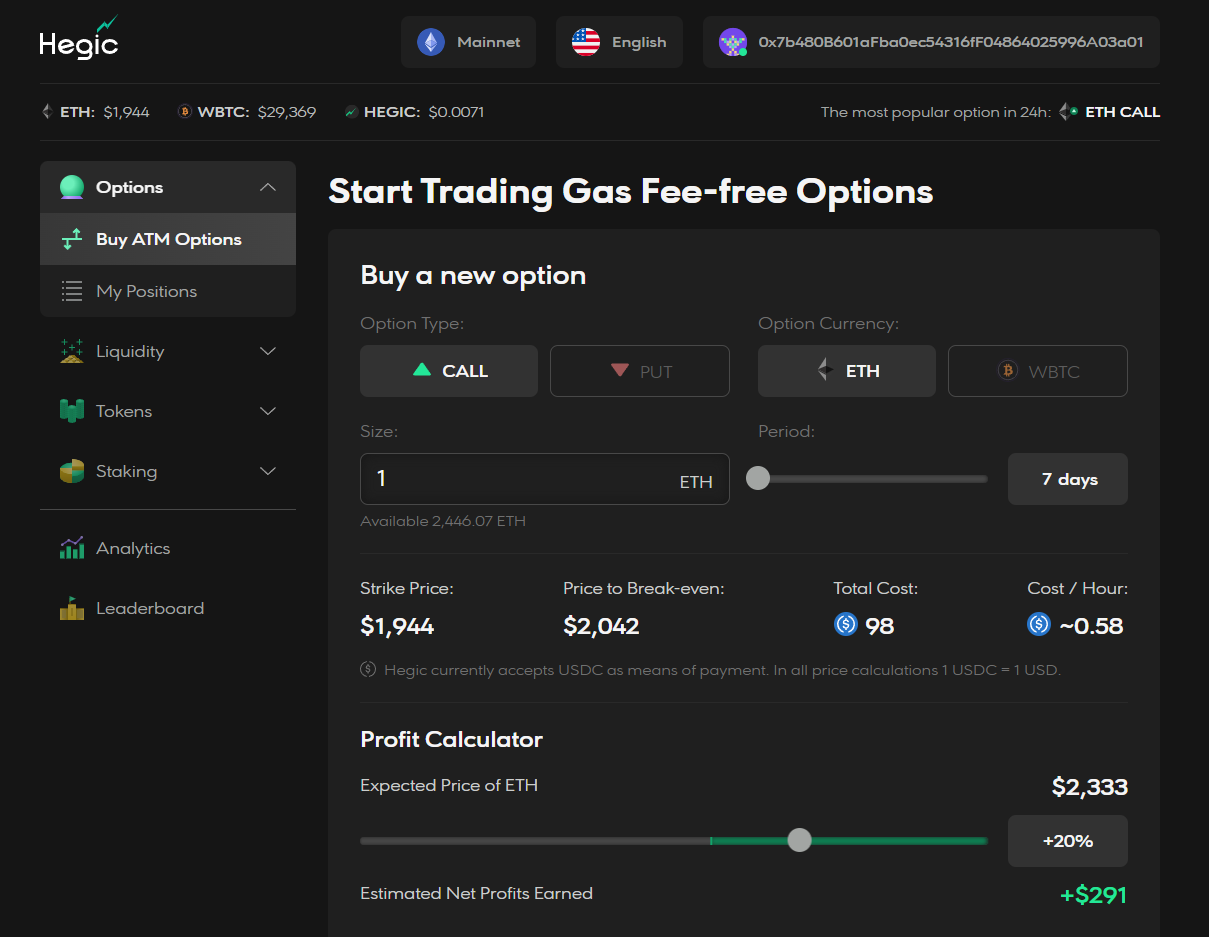Click the $1,944 strike price value

397,627
